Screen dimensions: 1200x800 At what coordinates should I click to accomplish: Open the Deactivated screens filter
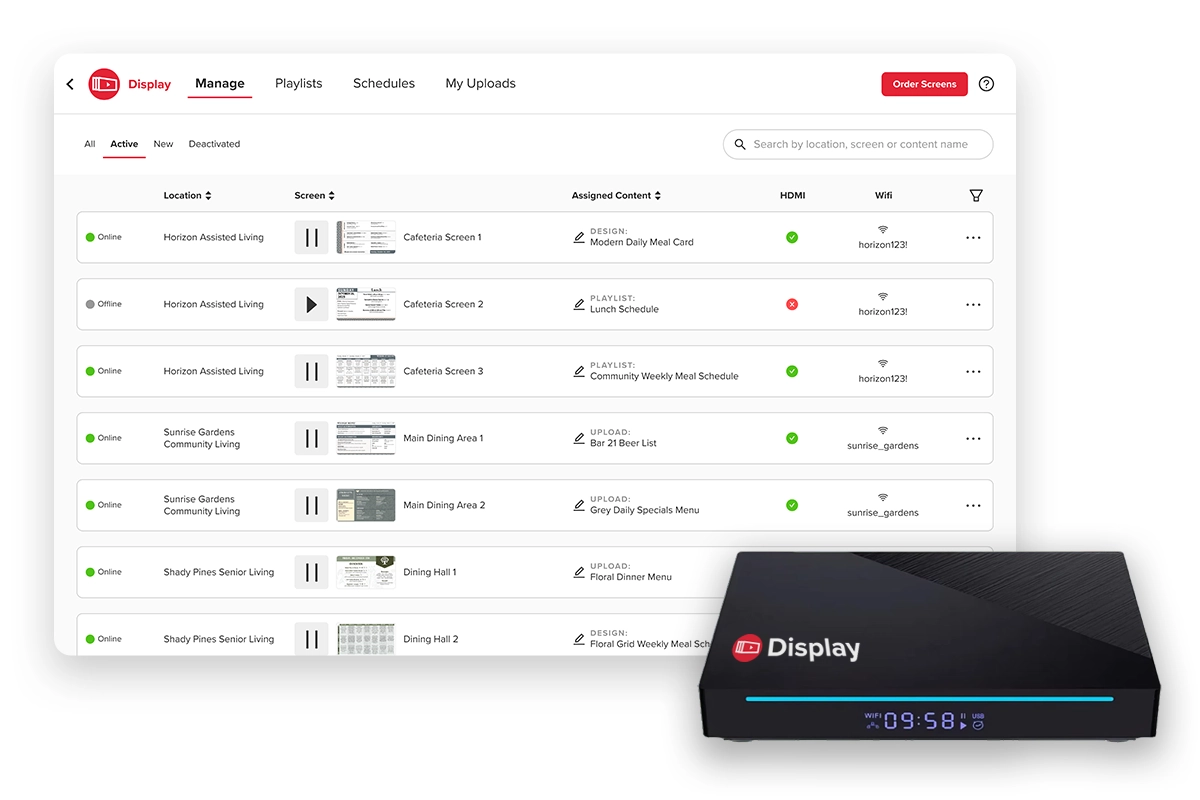214,144
